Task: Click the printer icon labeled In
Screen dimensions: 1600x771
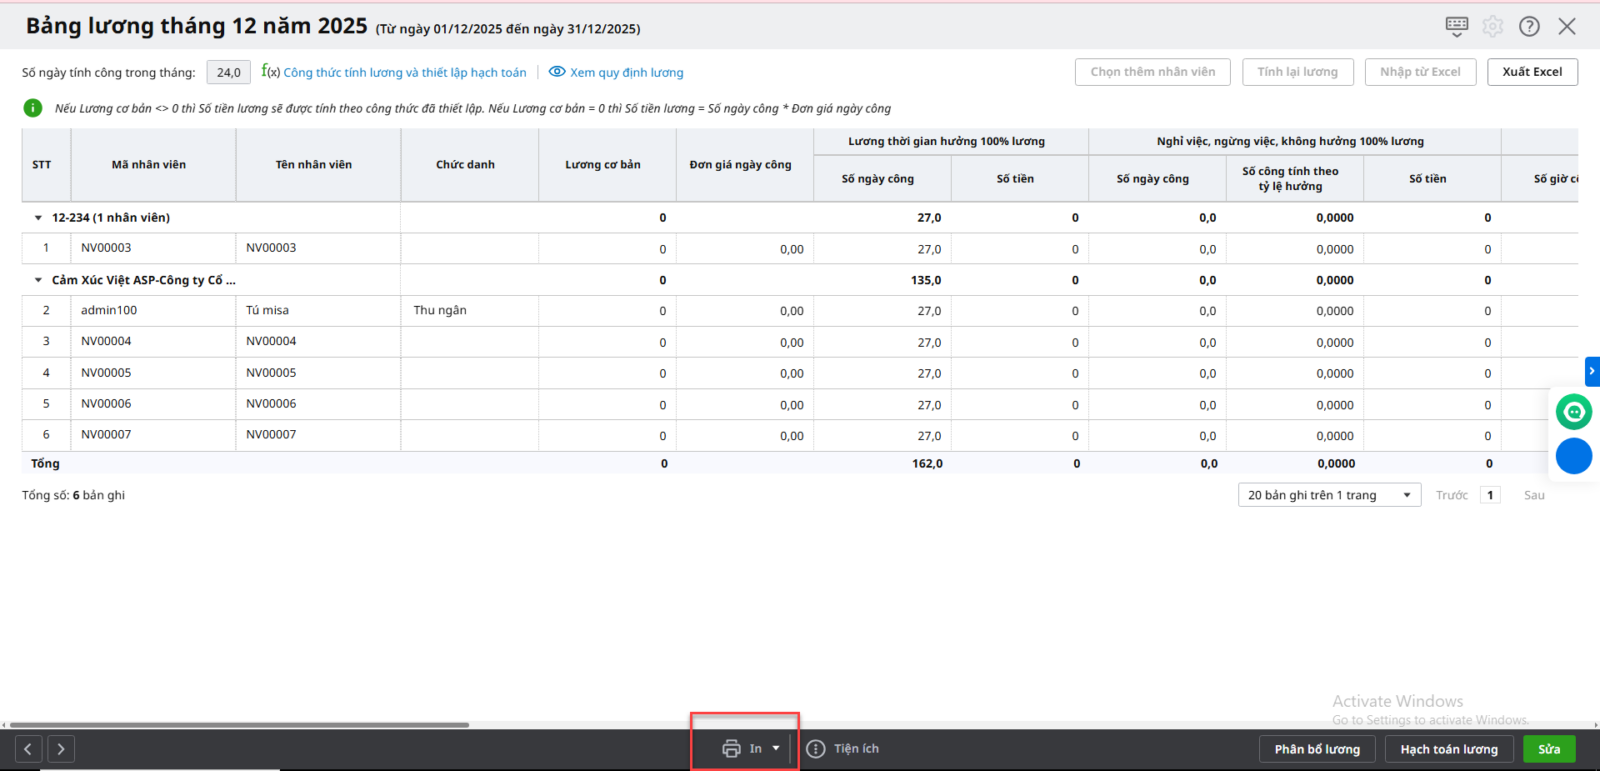Action: point(732,749)
